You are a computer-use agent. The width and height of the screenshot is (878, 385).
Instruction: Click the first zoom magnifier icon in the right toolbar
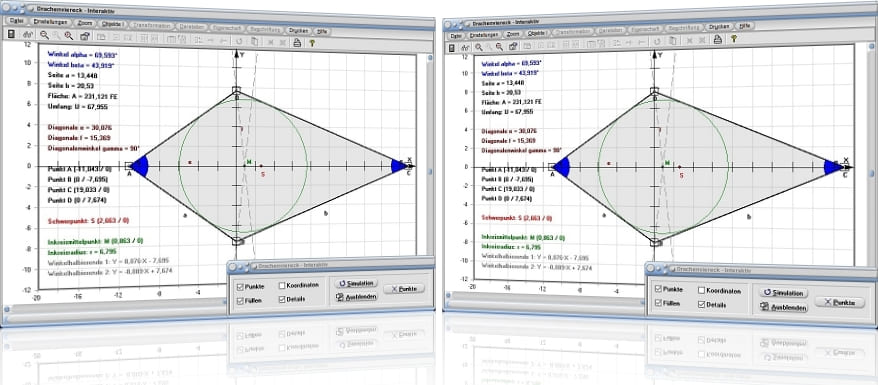coord(479,47)
